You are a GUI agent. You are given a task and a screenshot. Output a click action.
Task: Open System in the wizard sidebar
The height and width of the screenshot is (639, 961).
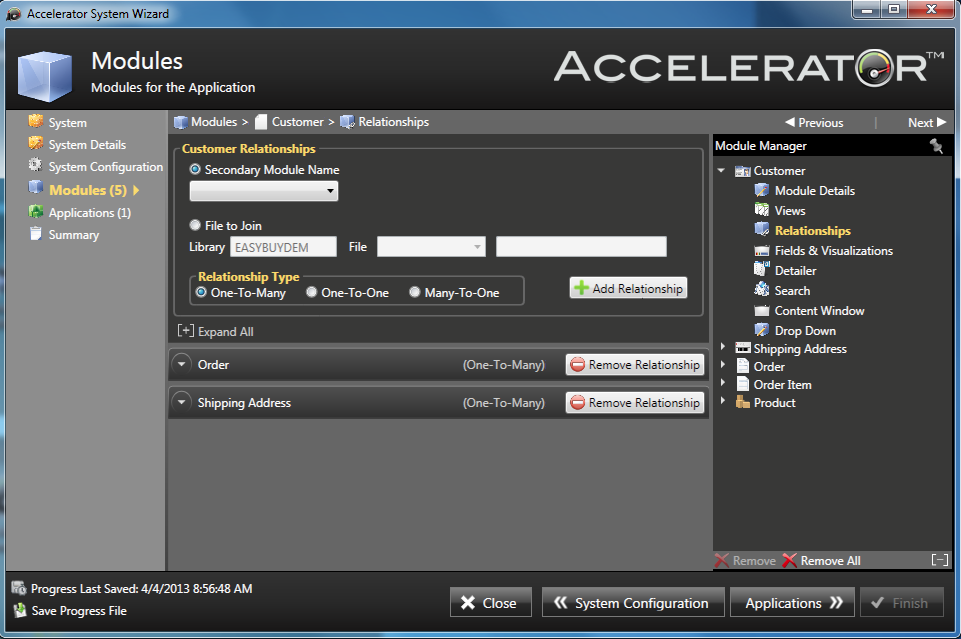(x=67, y=123)
